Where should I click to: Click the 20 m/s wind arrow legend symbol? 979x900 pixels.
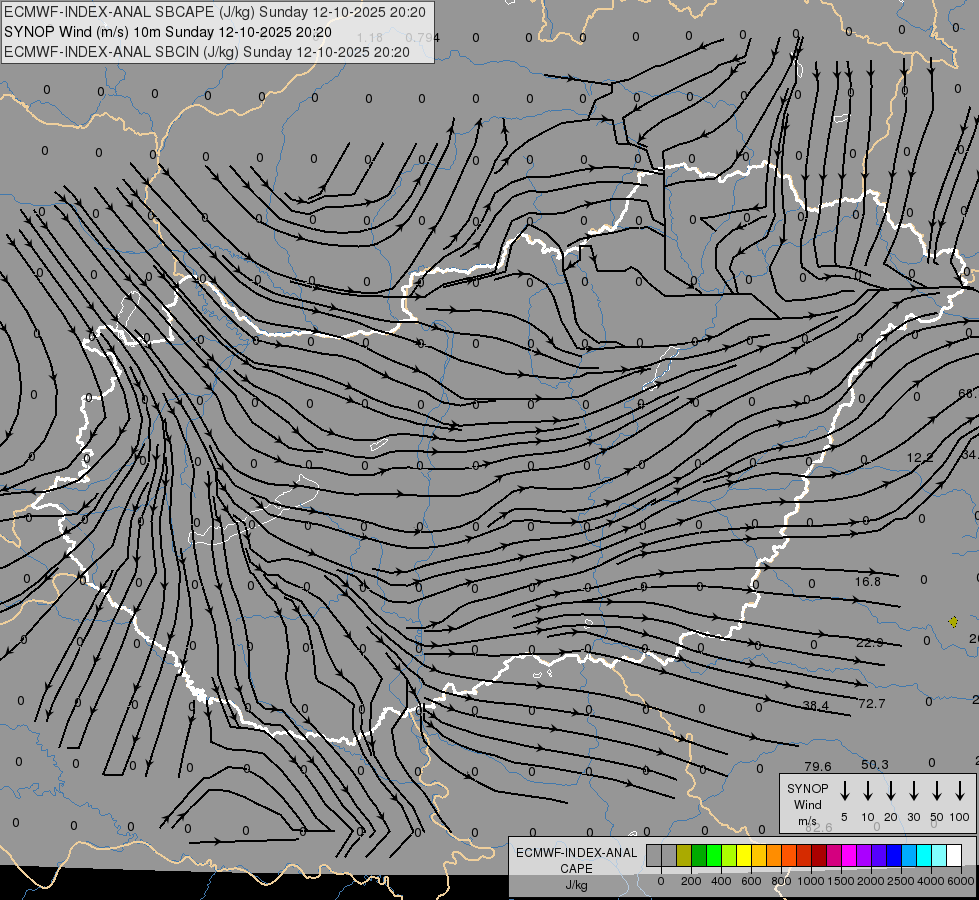coord(890,791)
